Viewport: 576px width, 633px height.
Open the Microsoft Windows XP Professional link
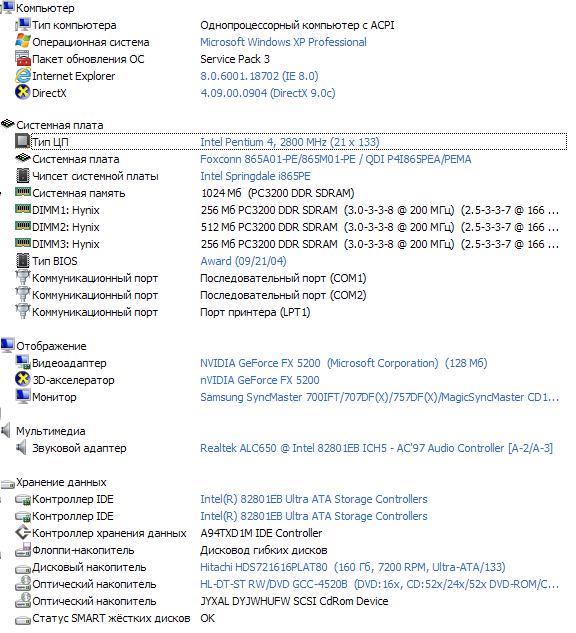[x=283, y=42]
